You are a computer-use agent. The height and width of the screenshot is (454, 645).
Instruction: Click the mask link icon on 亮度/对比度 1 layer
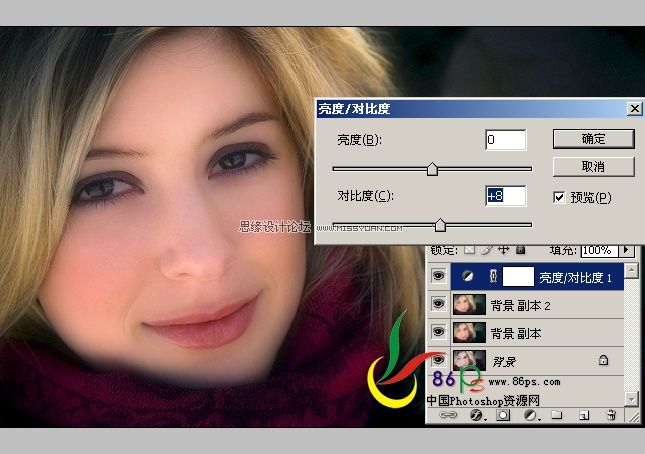tap(493, 277)
